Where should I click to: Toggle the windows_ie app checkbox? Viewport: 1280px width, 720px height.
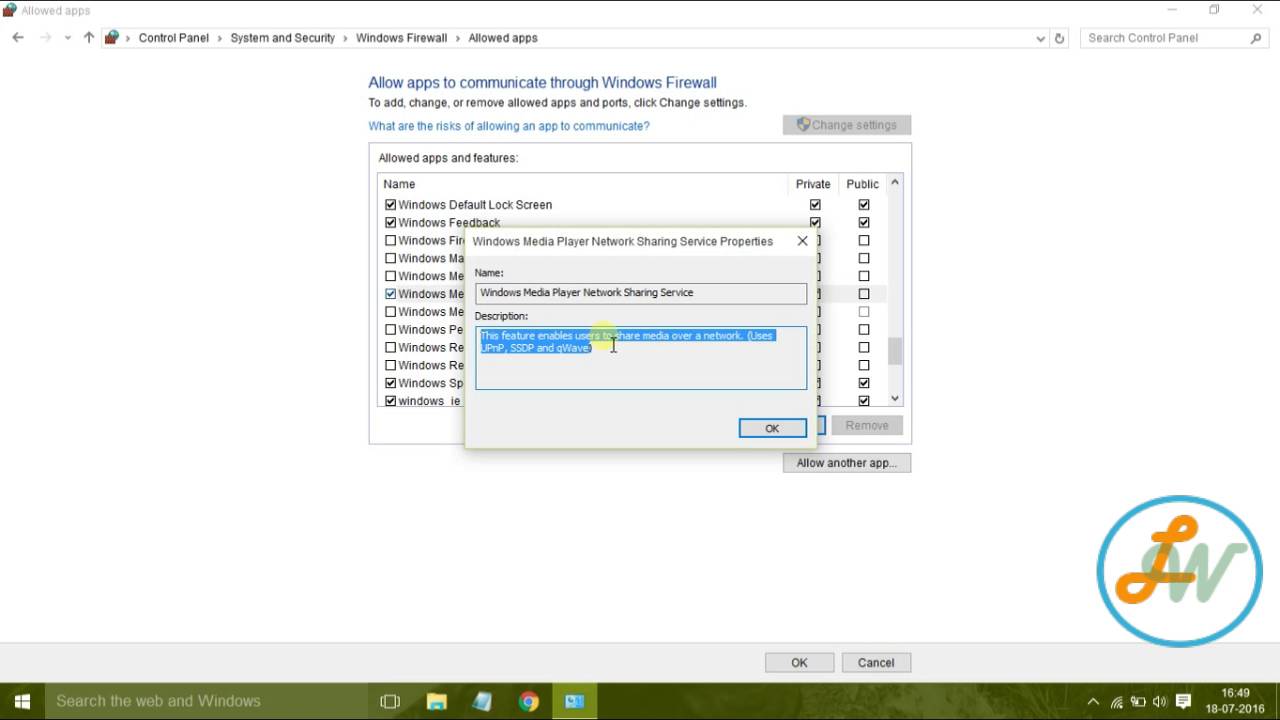391,401
